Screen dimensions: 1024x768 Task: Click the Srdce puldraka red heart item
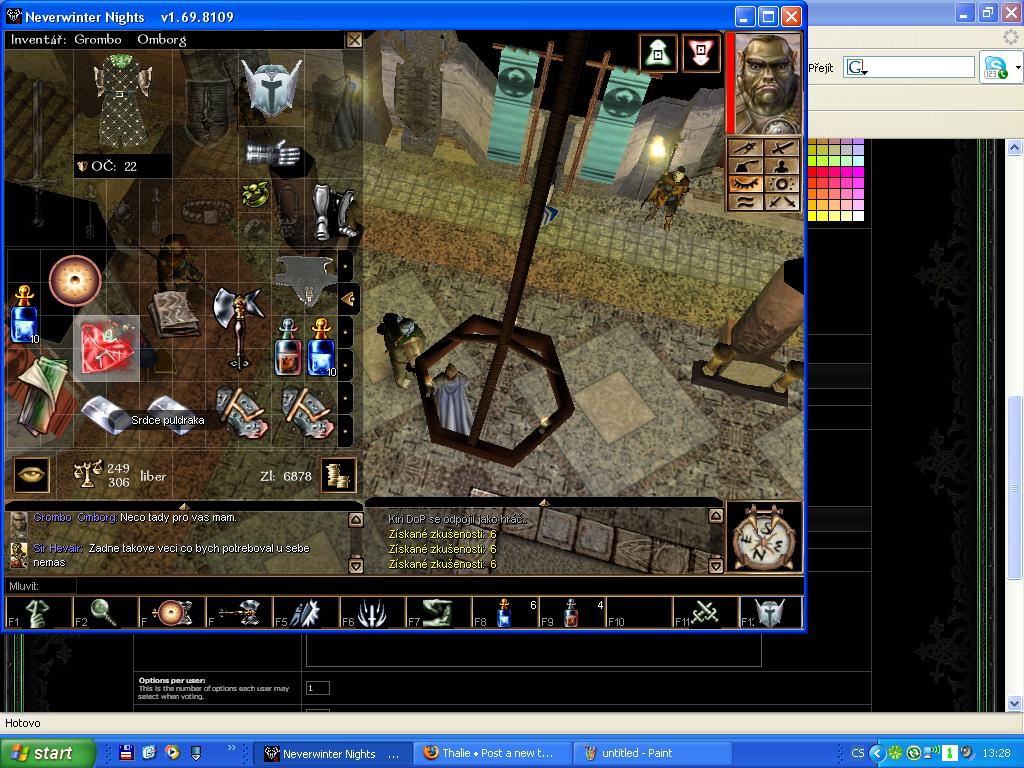[x=106, y=348]
